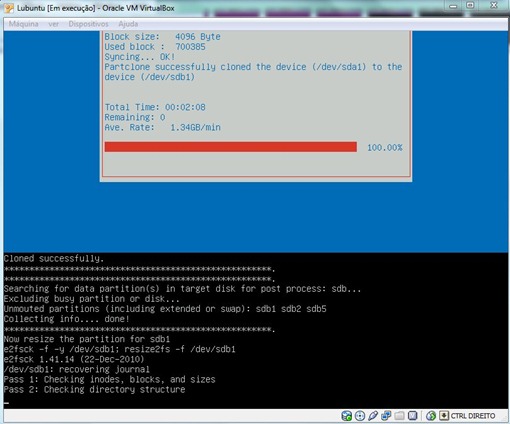The width and height of the screenshot is (510, 424).
Task: Click the Partclone successfully cloned message
Action: [253, 72]
